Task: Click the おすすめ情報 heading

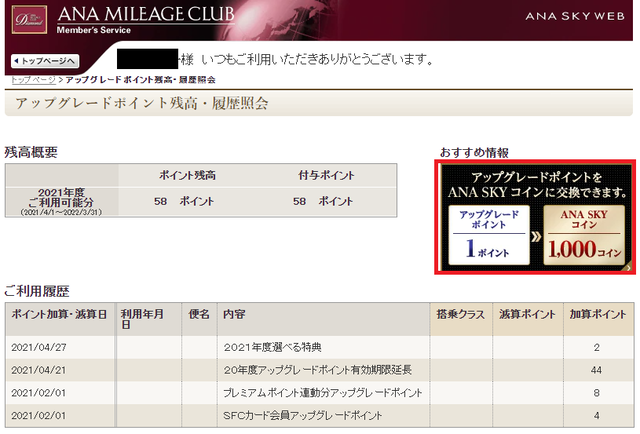Action: pos(474,152)
